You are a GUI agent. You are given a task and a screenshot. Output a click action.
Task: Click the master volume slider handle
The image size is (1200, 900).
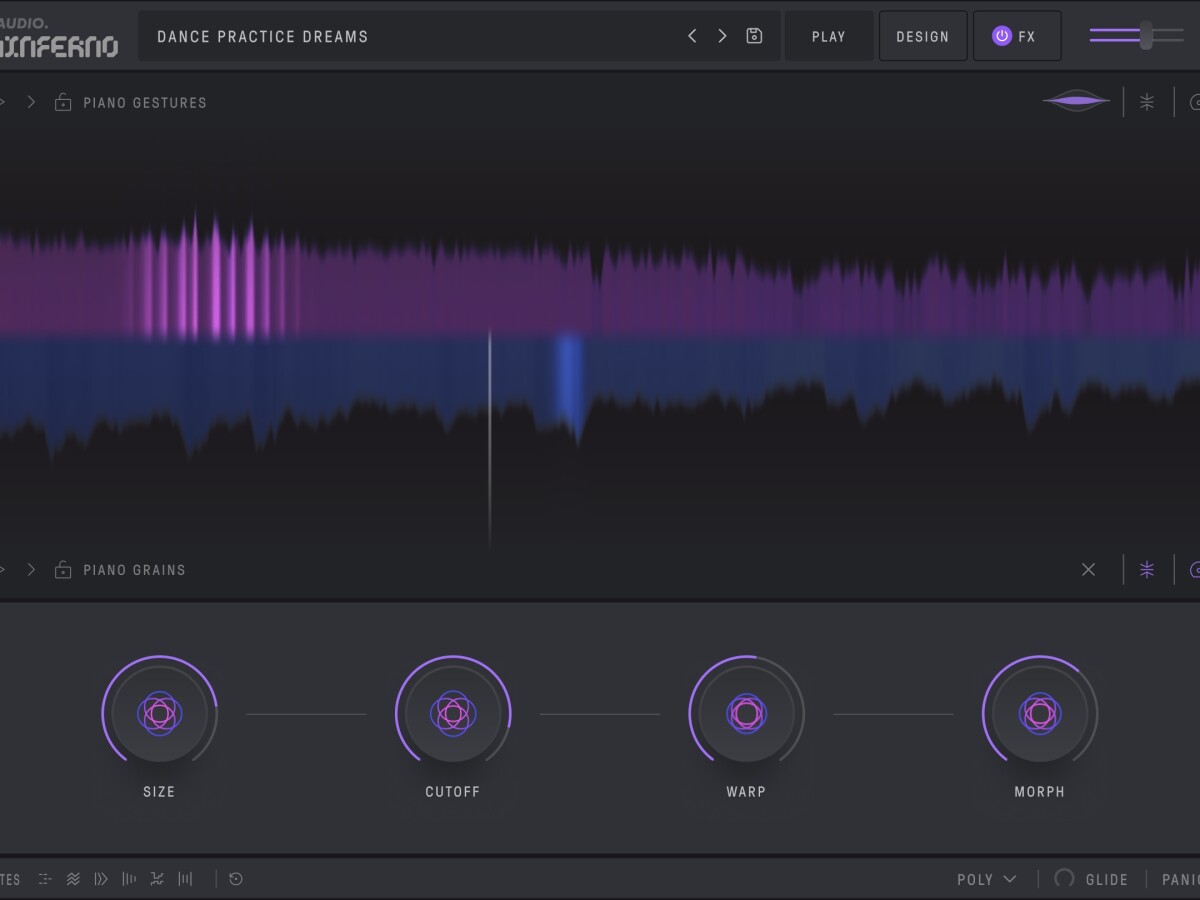[1146, 35]
